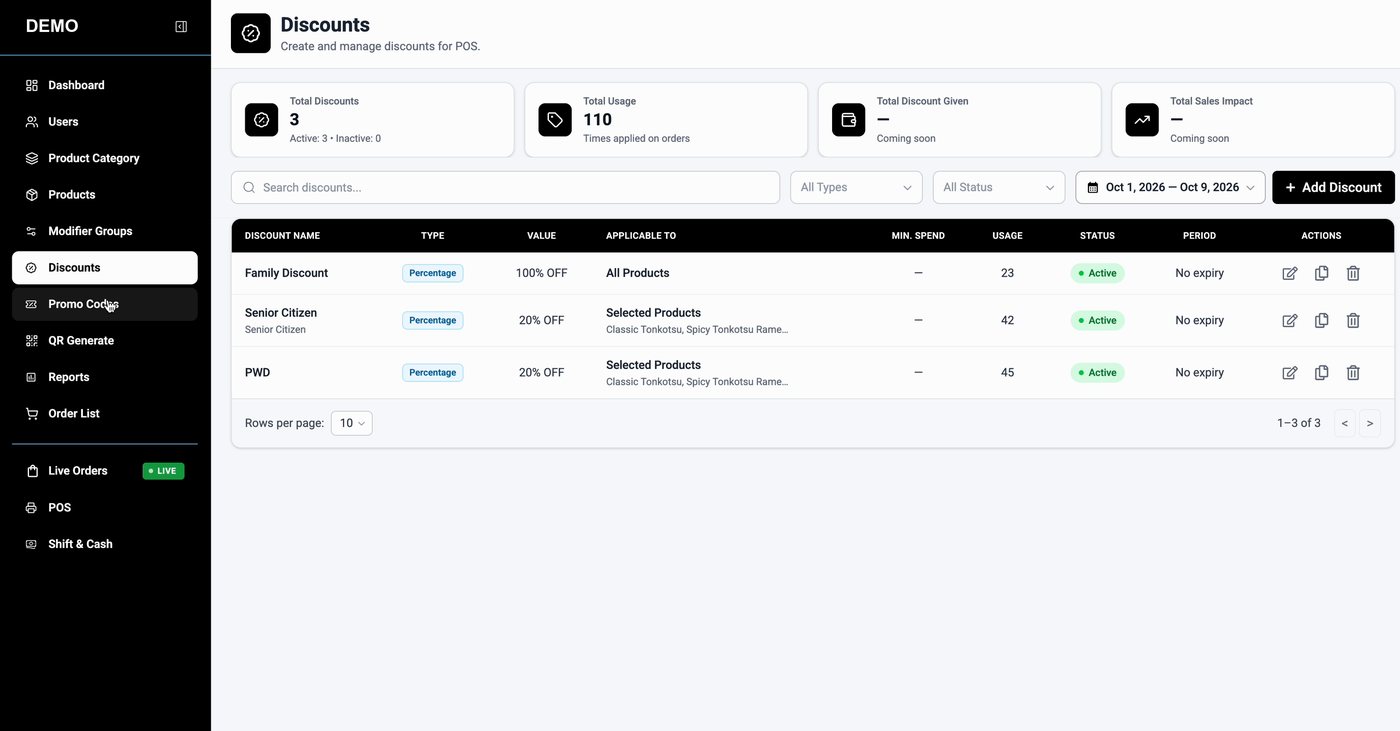
Task: Open the Rows per page dropdown
Action: (x=352, y=423)
